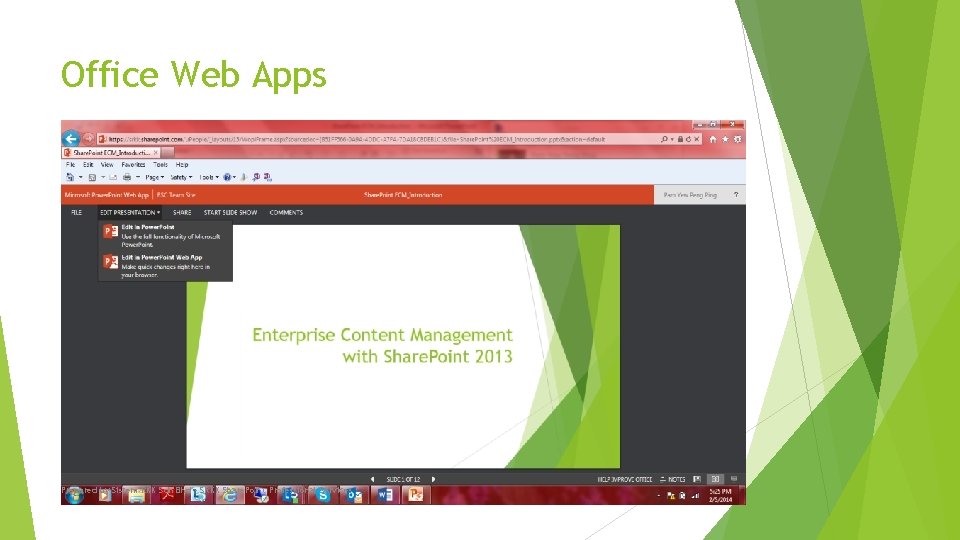Click START SLIDE SHOW
This screenshot has width=960, height=540.
pos(230,212)
